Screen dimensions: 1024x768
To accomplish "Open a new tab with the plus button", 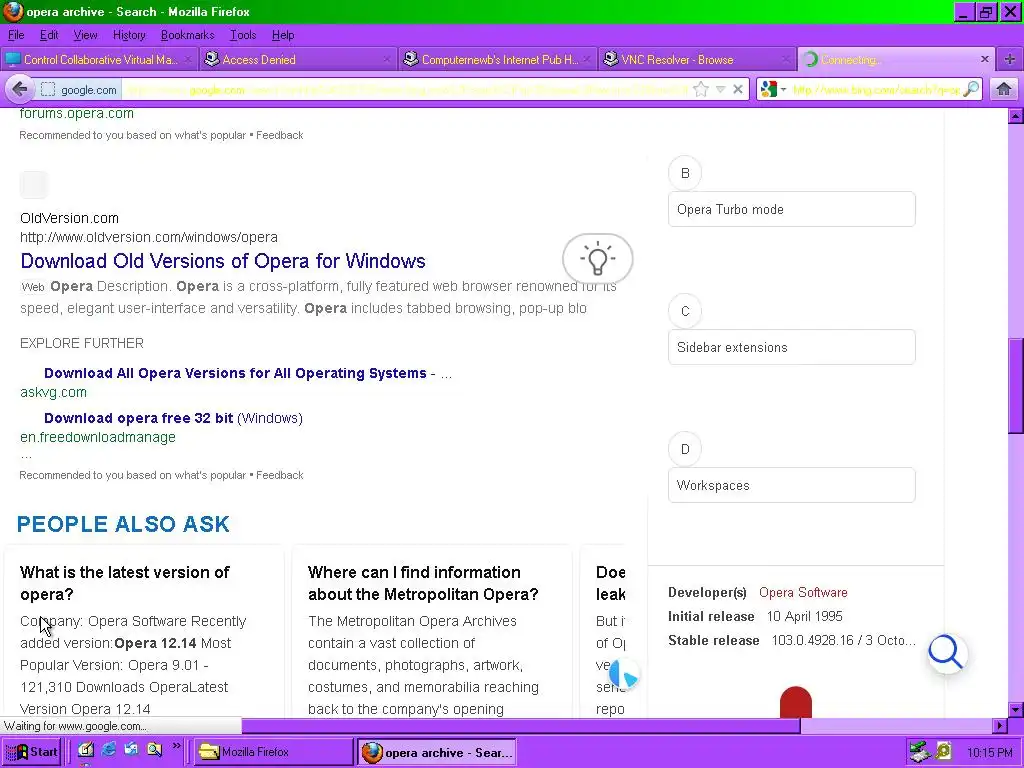I will [1010, 59].
